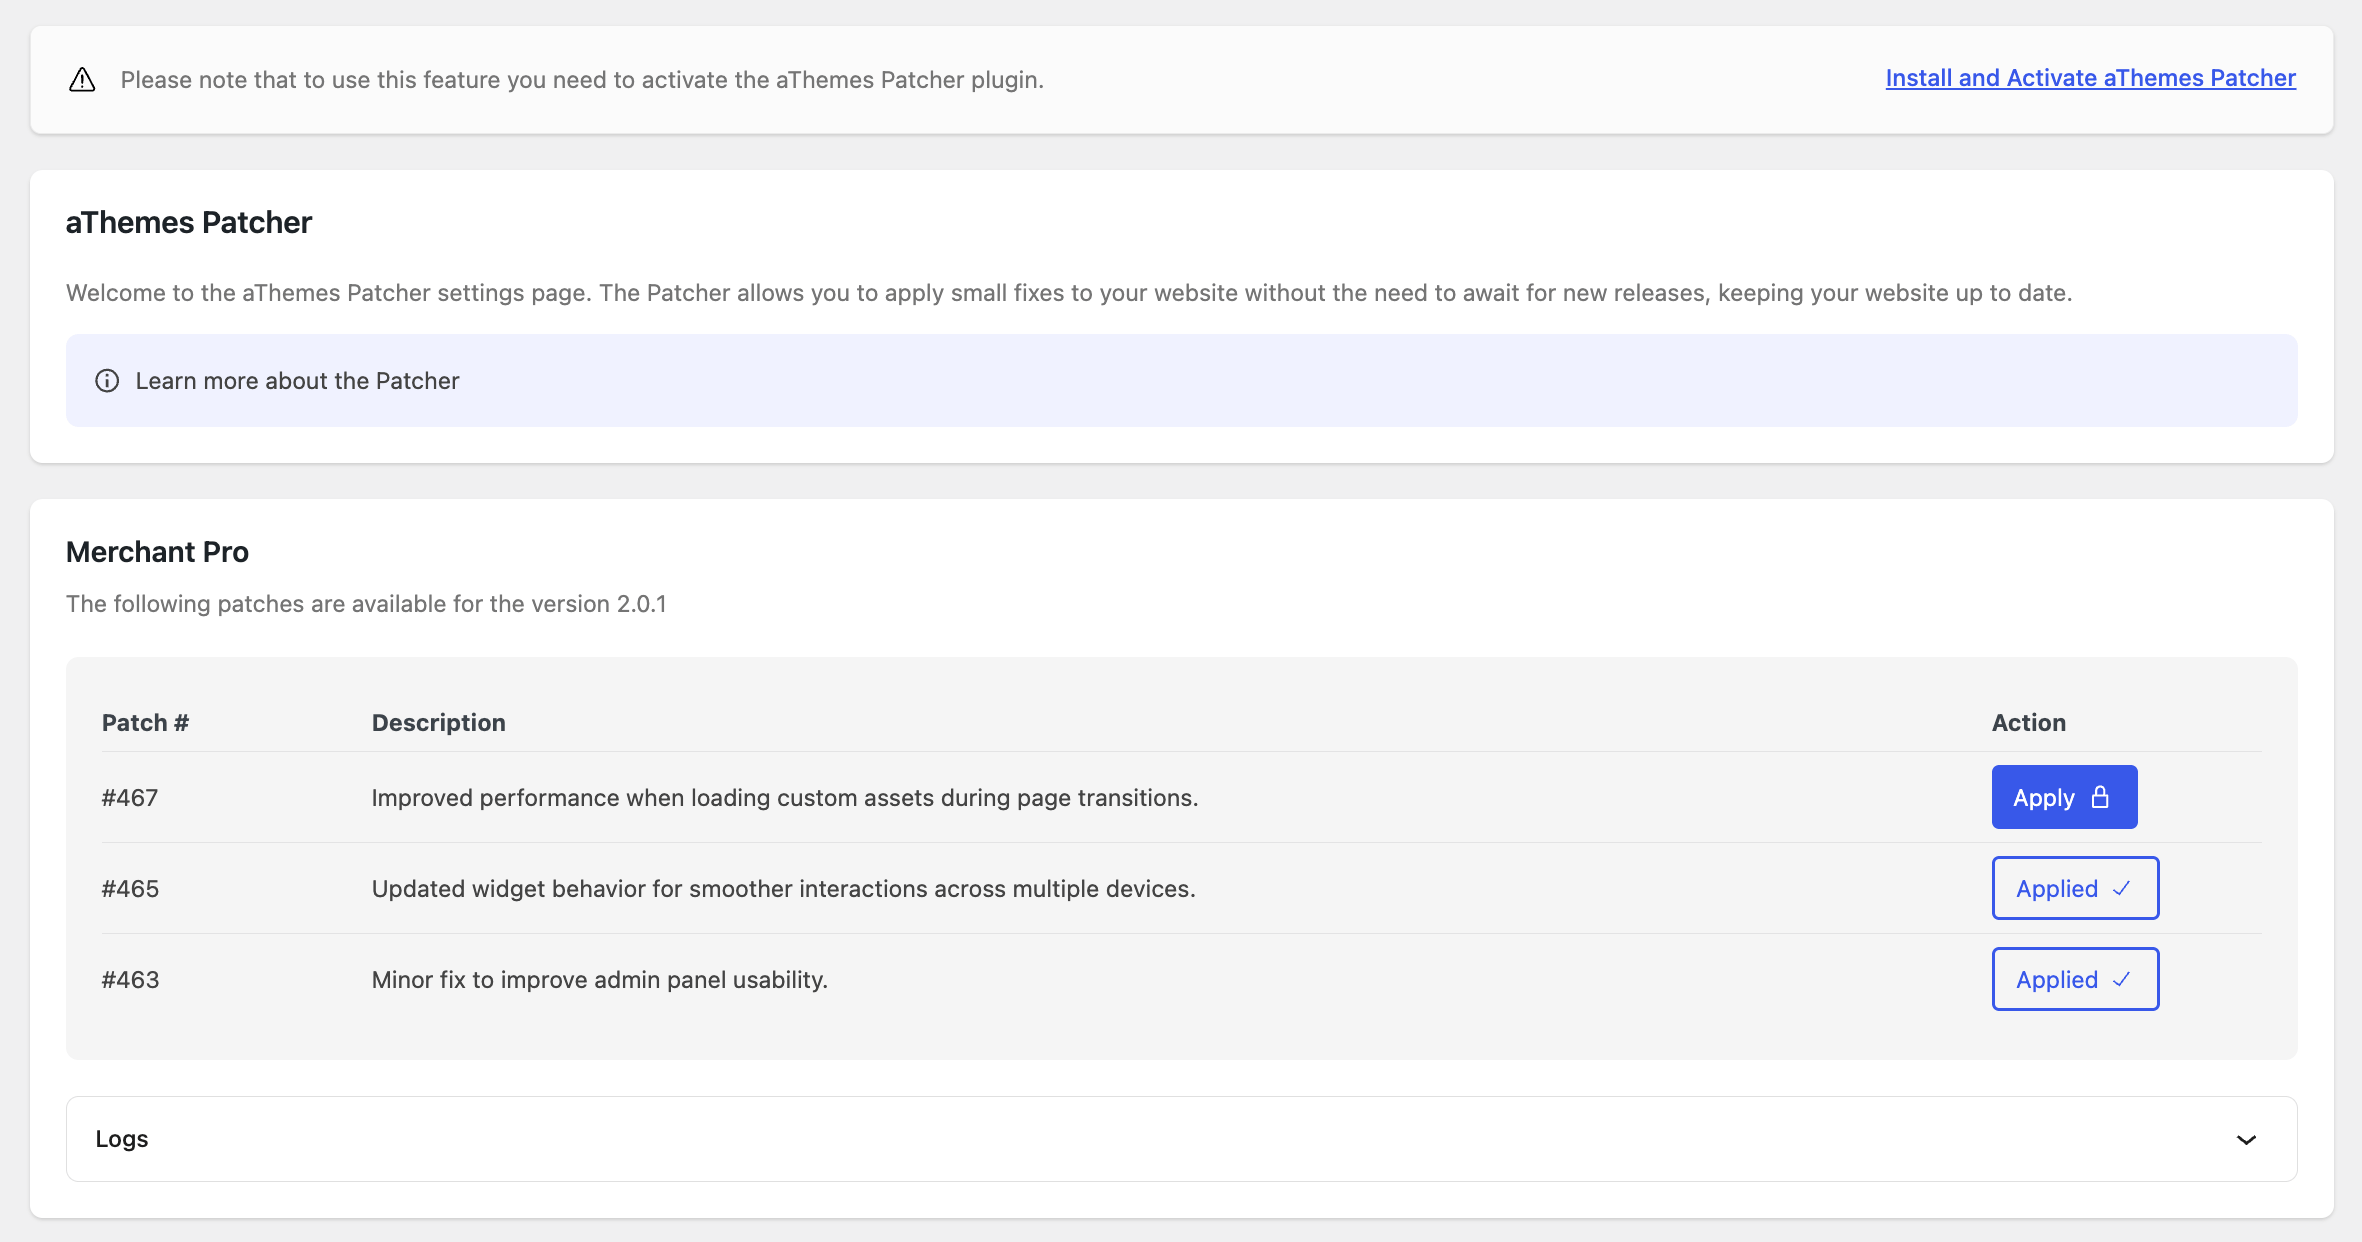The image size is (2362, 1242).
Task: Click the info circle icon beside Learn more
Action: click(107, 381)
